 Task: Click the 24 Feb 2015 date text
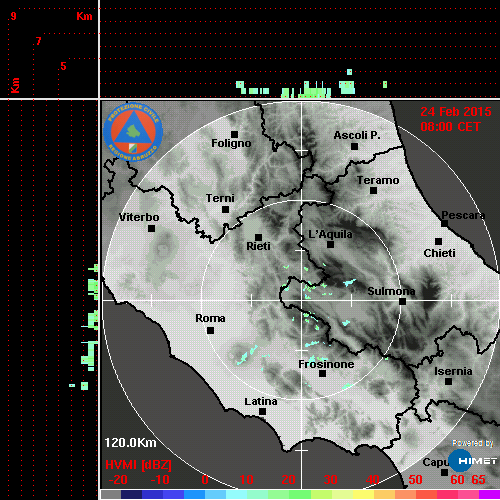(x=456, y=112)
